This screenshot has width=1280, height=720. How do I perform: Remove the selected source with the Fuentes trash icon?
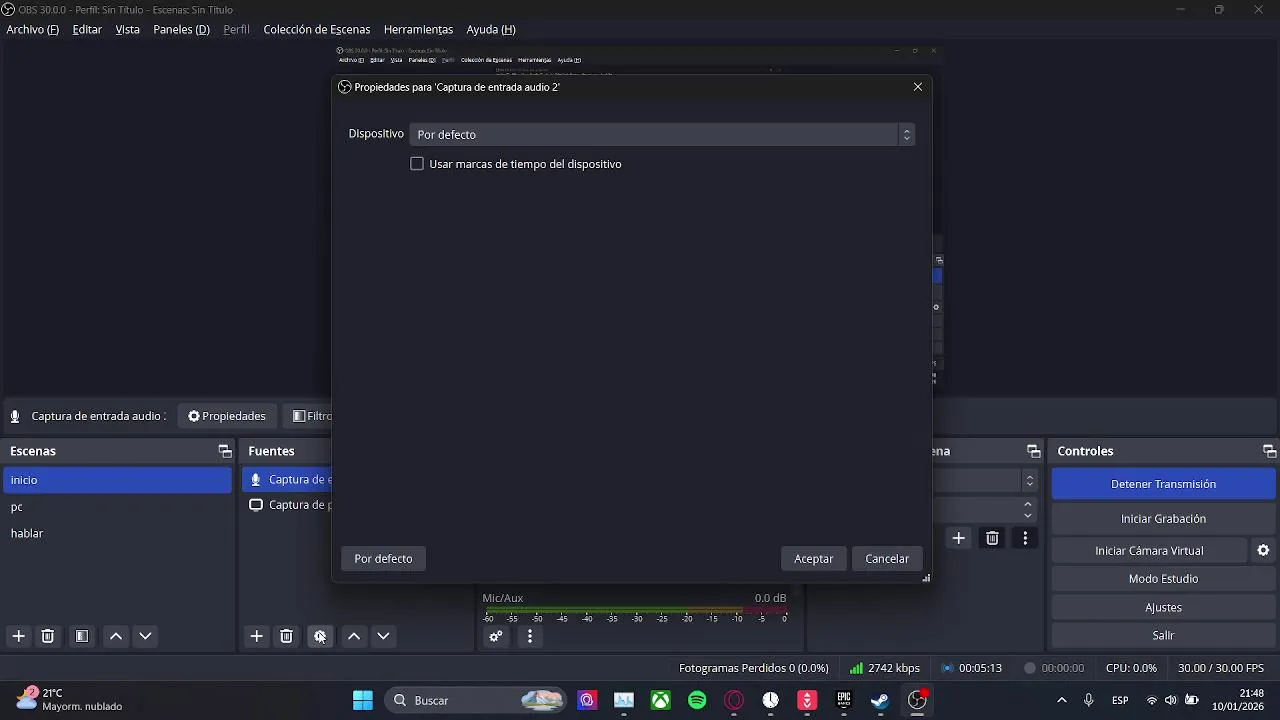pyautogui.click(x=286, y=636)
